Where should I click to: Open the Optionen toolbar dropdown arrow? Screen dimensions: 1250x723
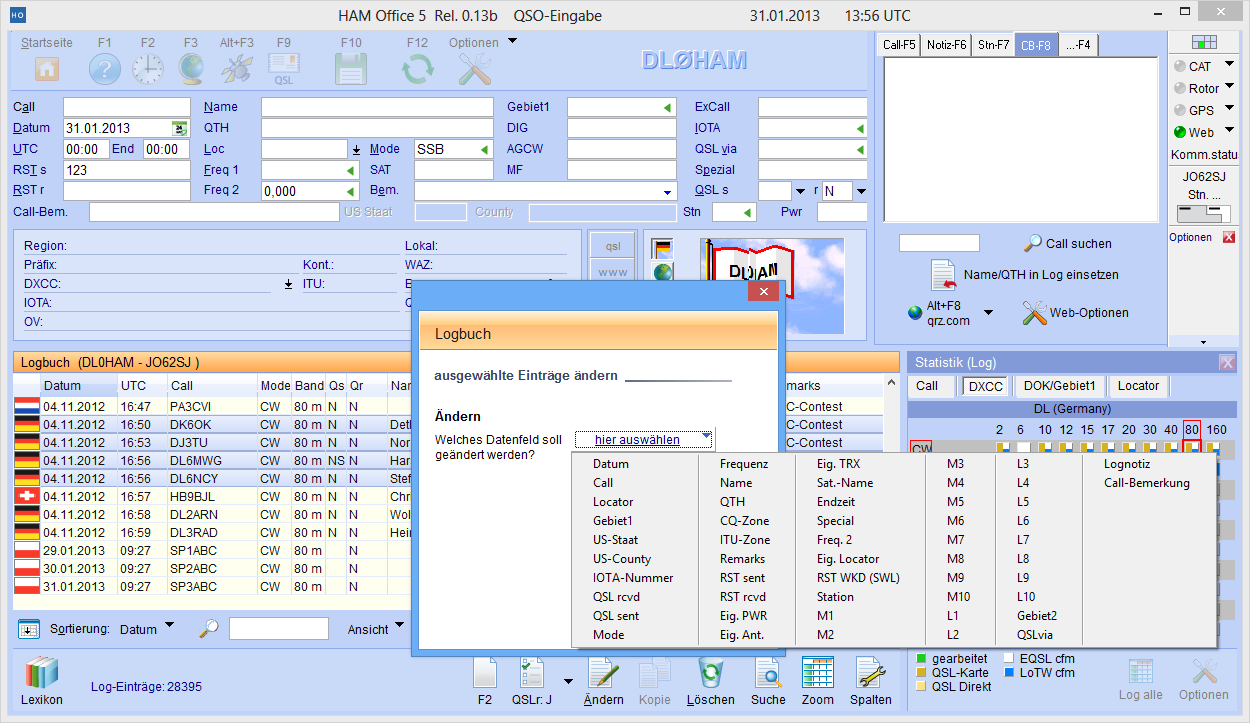point(512,42)
